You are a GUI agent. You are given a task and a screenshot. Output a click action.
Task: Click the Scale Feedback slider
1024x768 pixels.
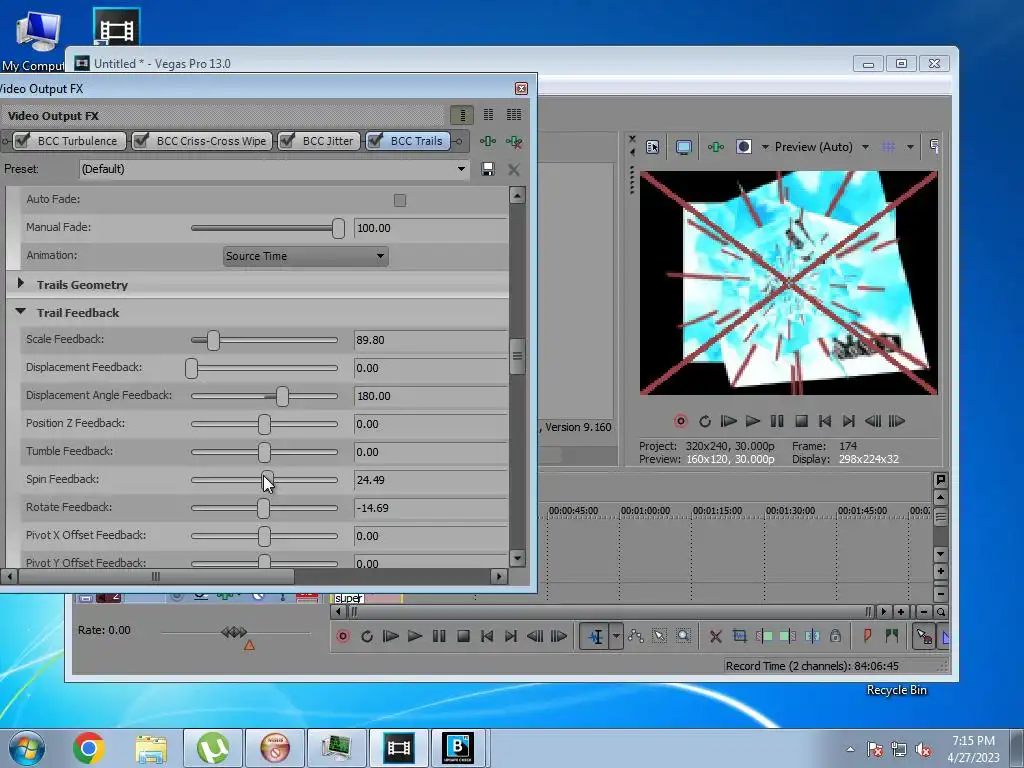click(264, 340)
